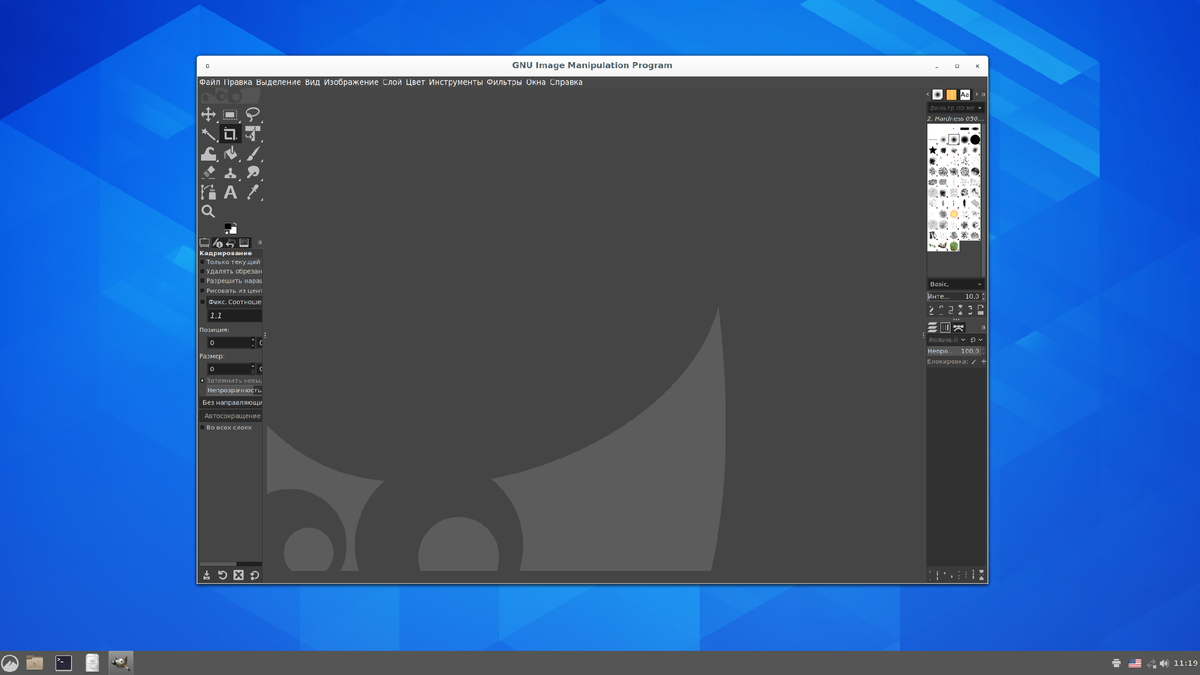
Task: Reset tool options to default values
Action: [x=252, y=575]
